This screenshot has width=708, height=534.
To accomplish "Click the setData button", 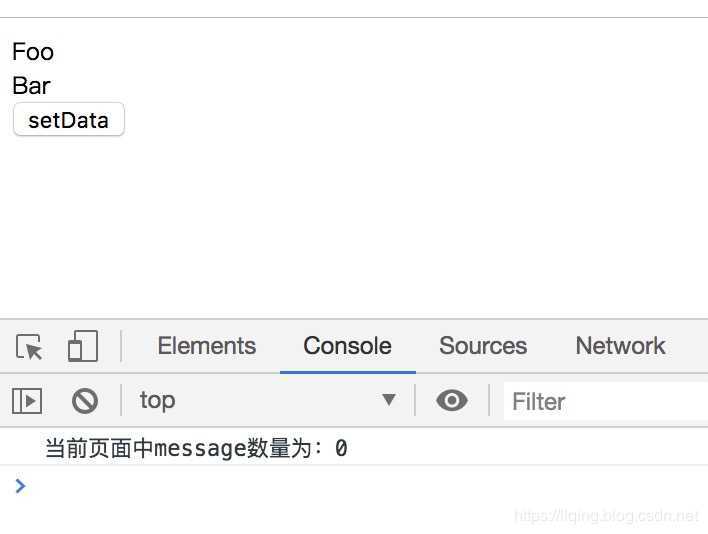I will (69, 120).
